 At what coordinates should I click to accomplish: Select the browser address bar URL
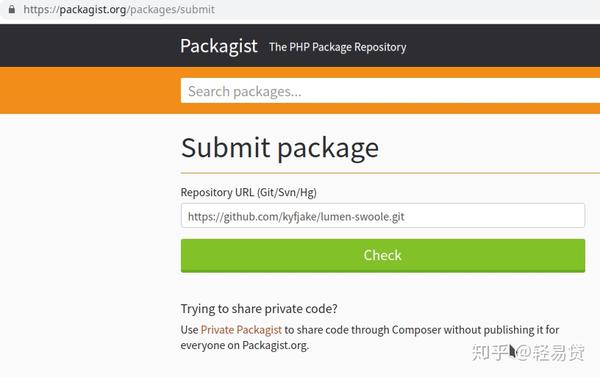119,9
